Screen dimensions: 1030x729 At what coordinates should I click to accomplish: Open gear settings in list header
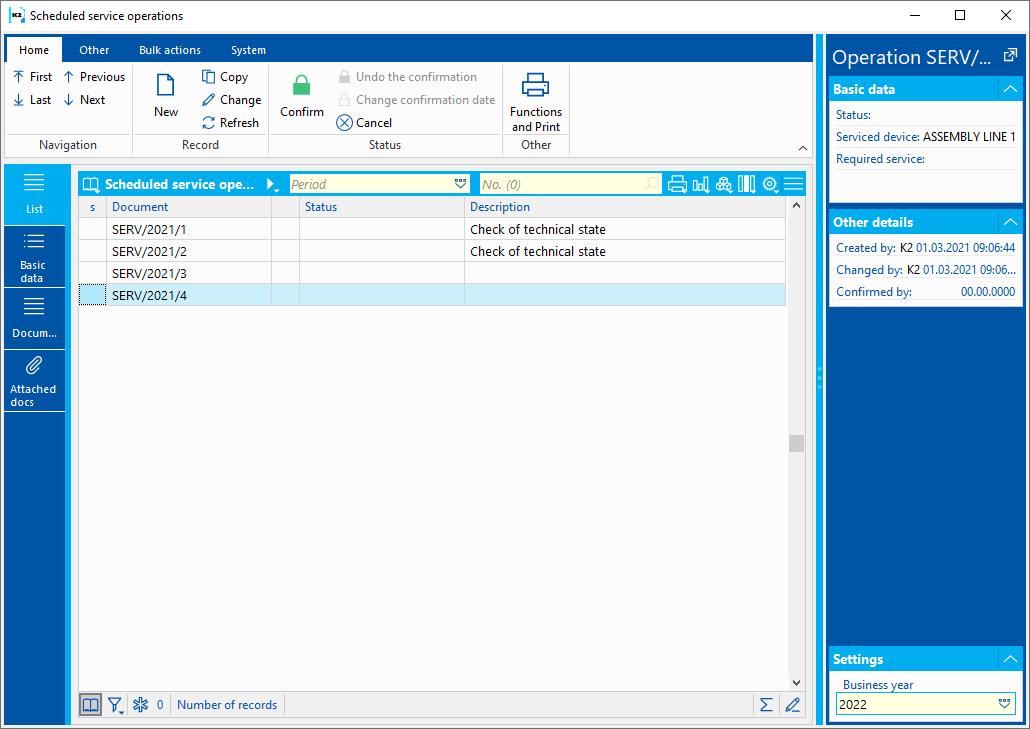click(770, 185)
